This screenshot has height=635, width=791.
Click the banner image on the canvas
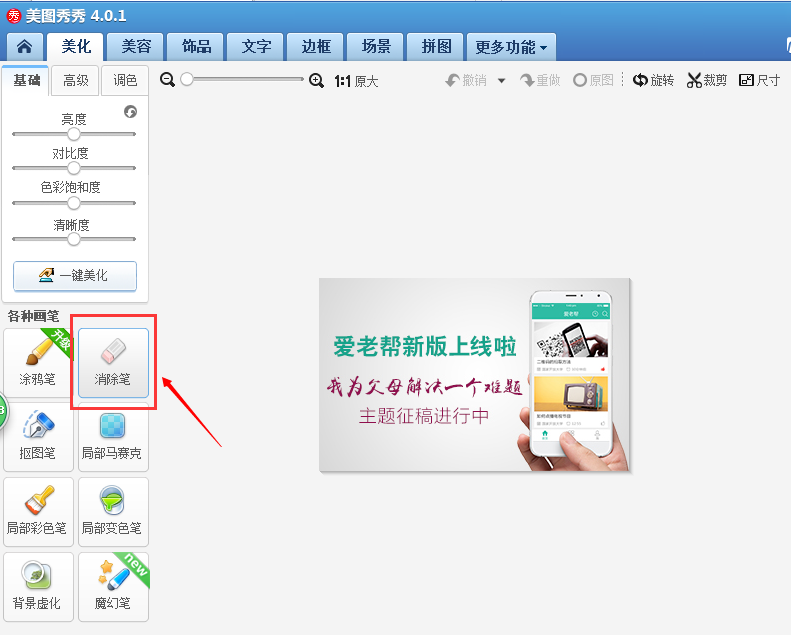[475, 374]
